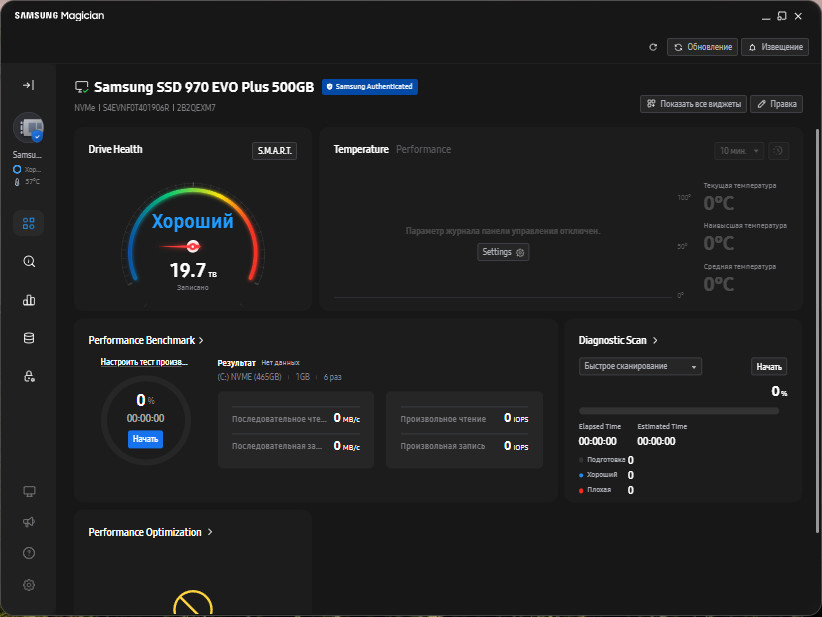
Task: Click the Diagnostic Scan progress bar
Action: coord(680,410)
